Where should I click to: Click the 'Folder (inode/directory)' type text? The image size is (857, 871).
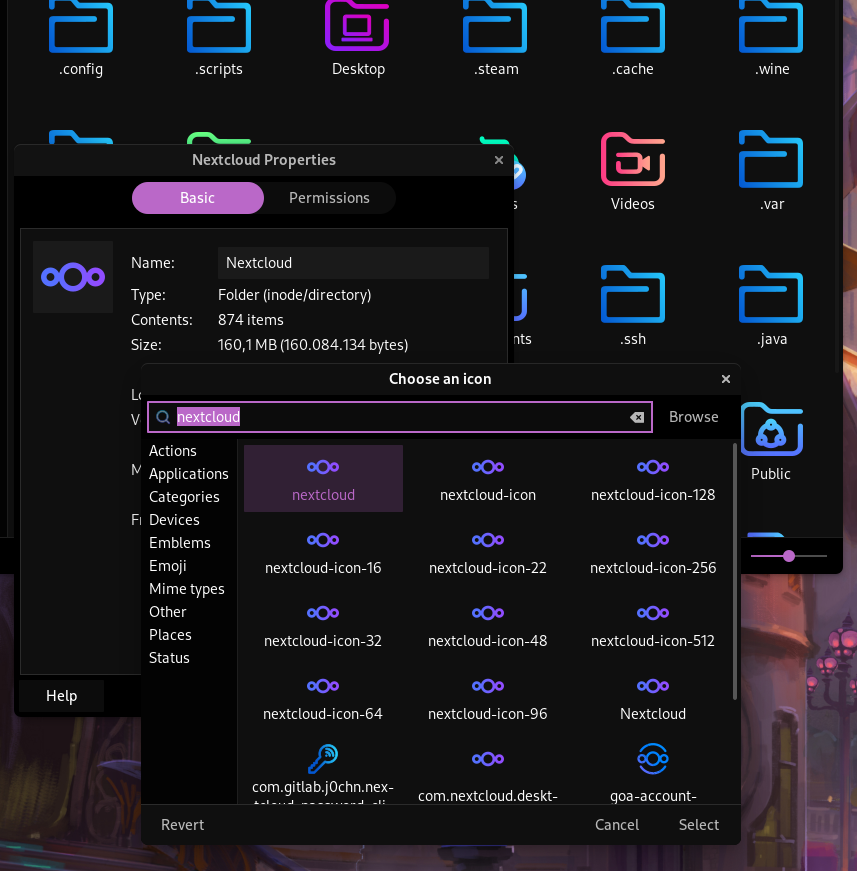(294, 295)
